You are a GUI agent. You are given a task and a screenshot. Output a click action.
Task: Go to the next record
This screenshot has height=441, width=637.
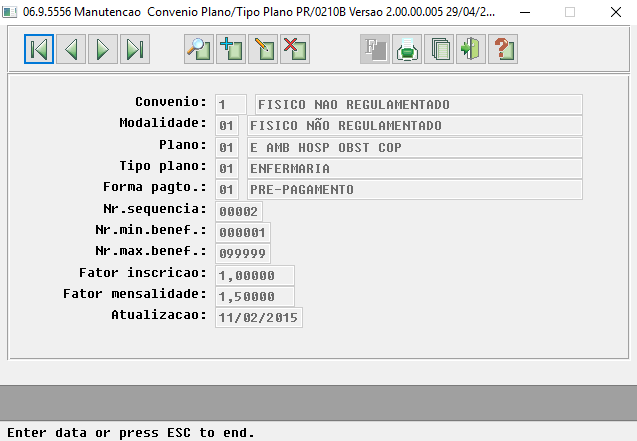pyautogui.click(x=103, y=49)
